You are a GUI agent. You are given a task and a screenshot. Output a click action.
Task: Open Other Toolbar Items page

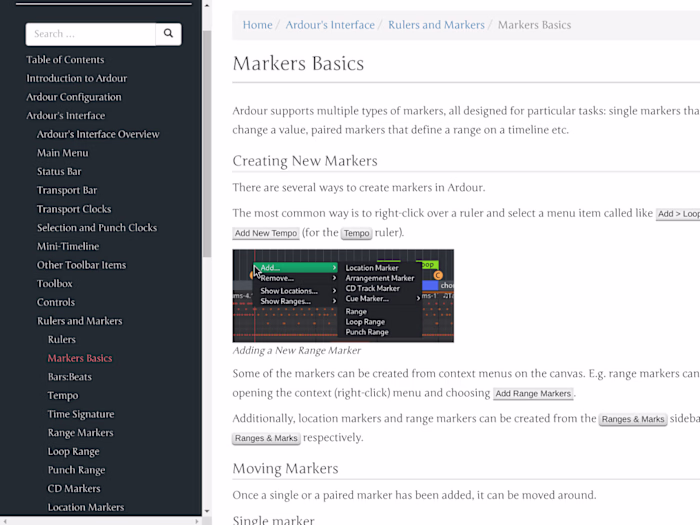coord(82,265)
